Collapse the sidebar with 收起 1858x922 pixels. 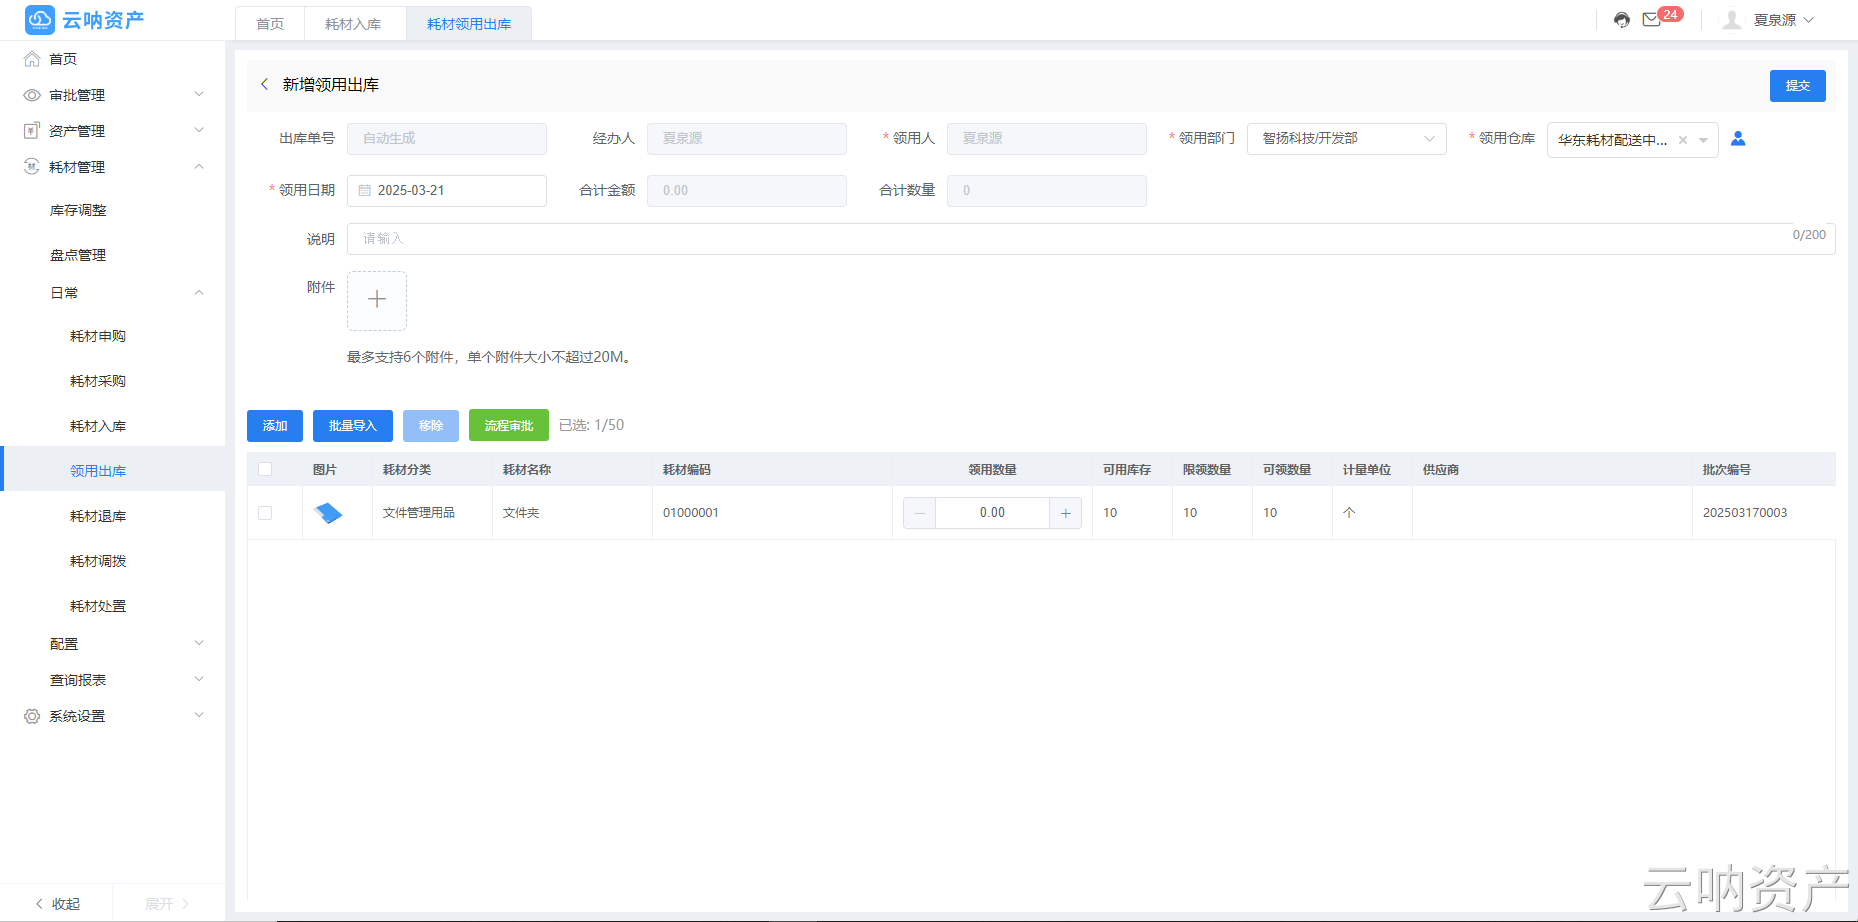(x=57, y=904)
